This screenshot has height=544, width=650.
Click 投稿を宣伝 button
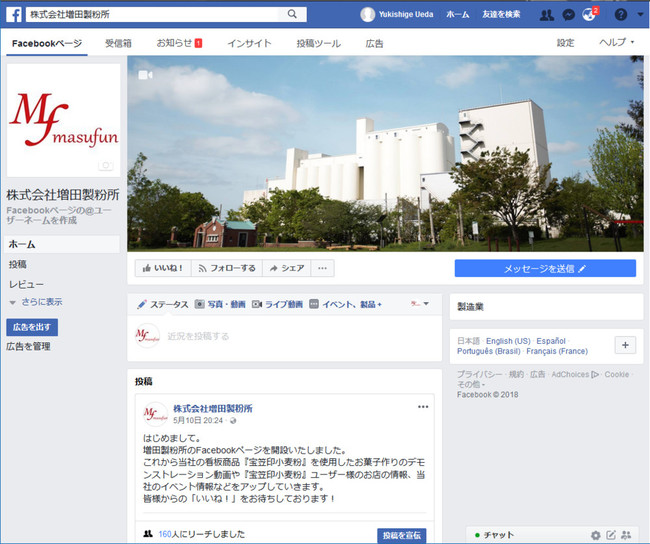(x=402, y=535)
